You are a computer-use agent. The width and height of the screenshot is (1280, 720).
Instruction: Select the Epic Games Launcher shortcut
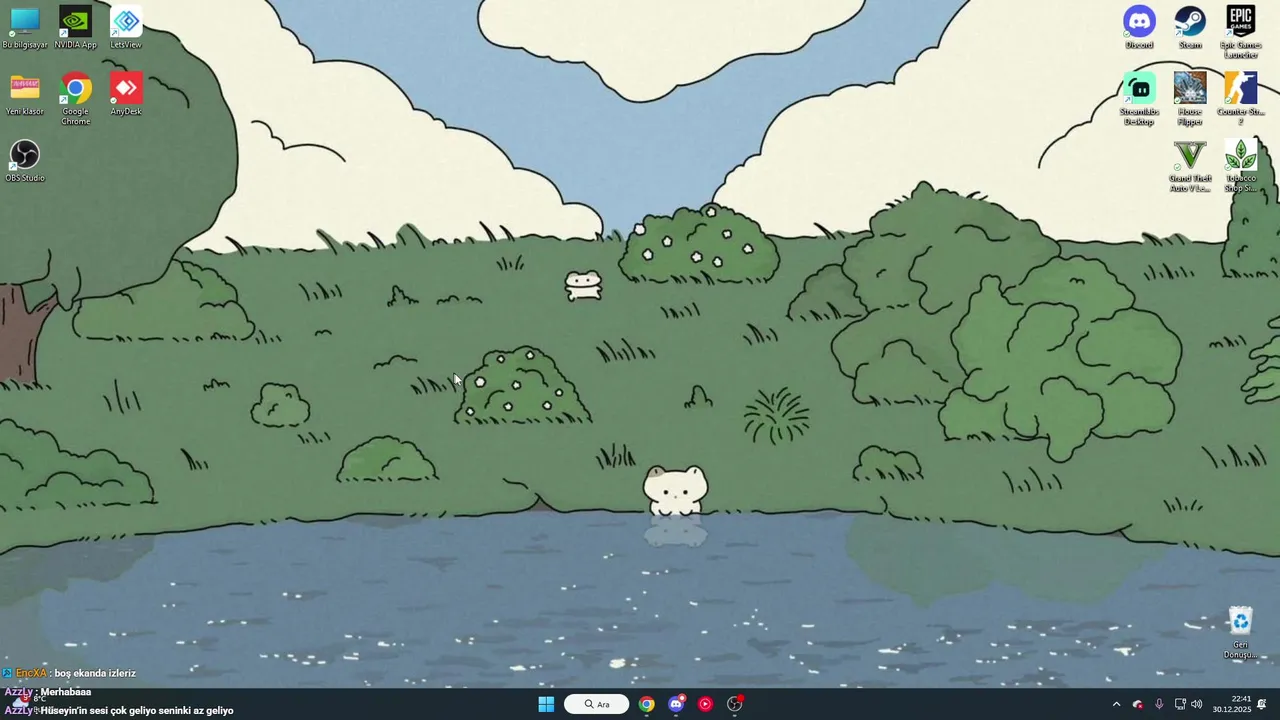(x=1240, y=32)
